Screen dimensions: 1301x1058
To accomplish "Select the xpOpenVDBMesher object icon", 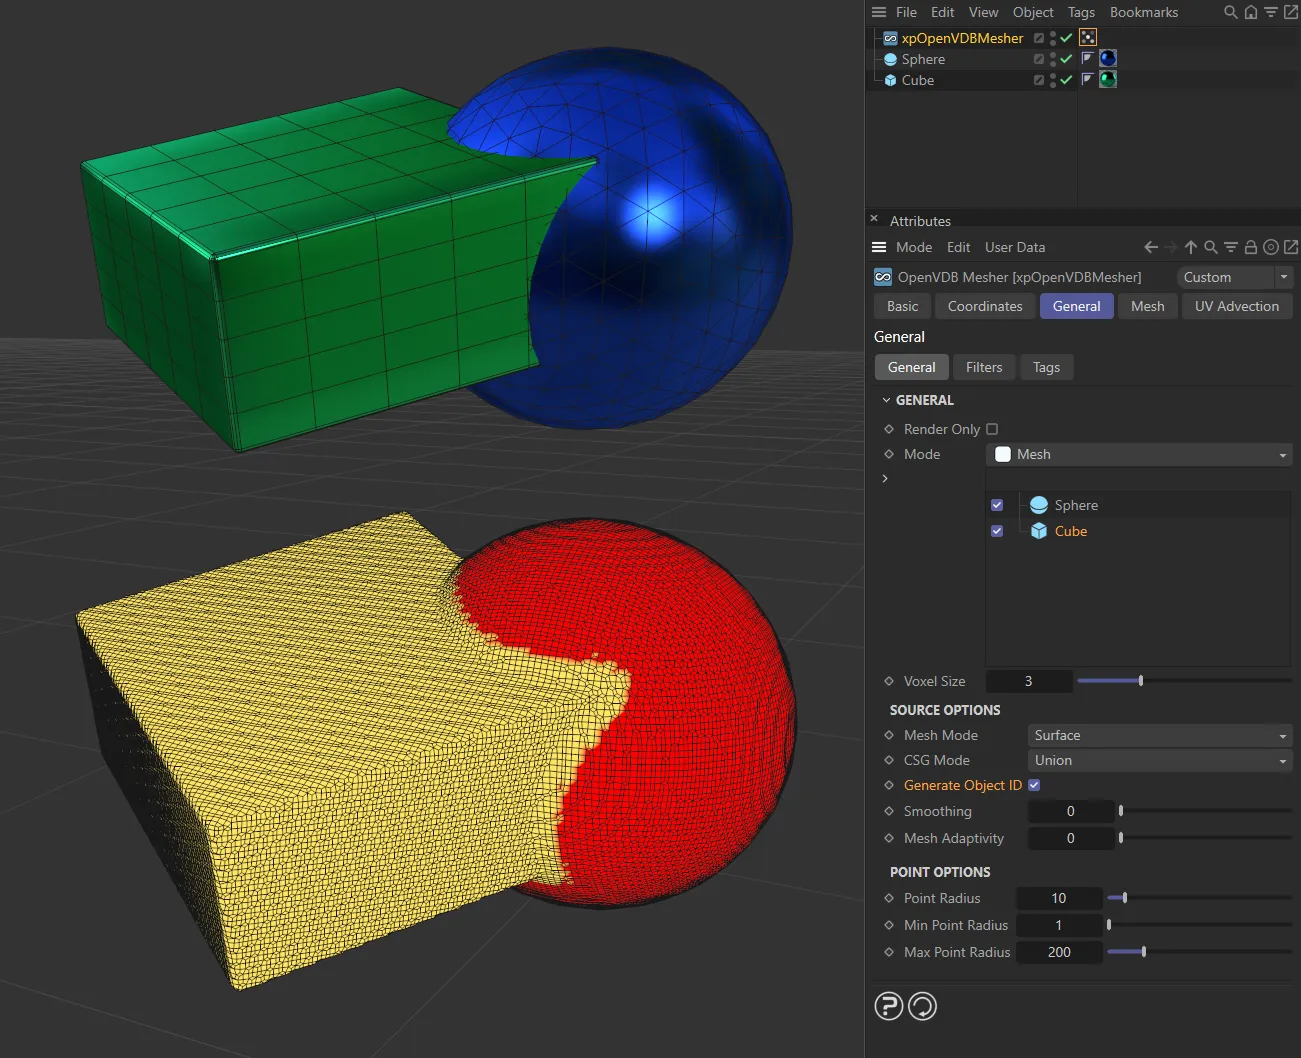I will click(x=889, y=38).
